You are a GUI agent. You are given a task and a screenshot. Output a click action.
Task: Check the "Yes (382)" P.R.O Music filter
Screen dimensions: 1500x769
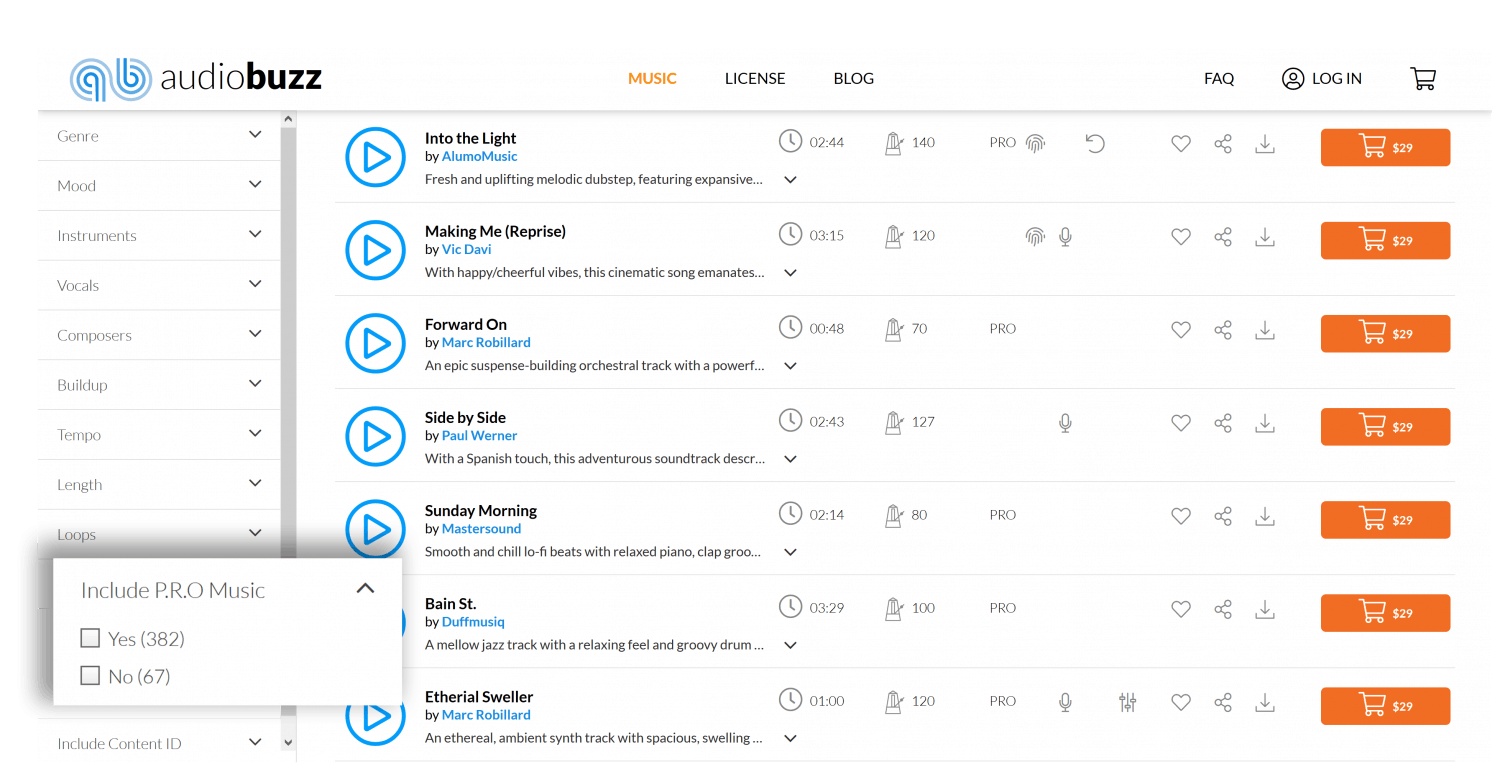coord(90,637)
